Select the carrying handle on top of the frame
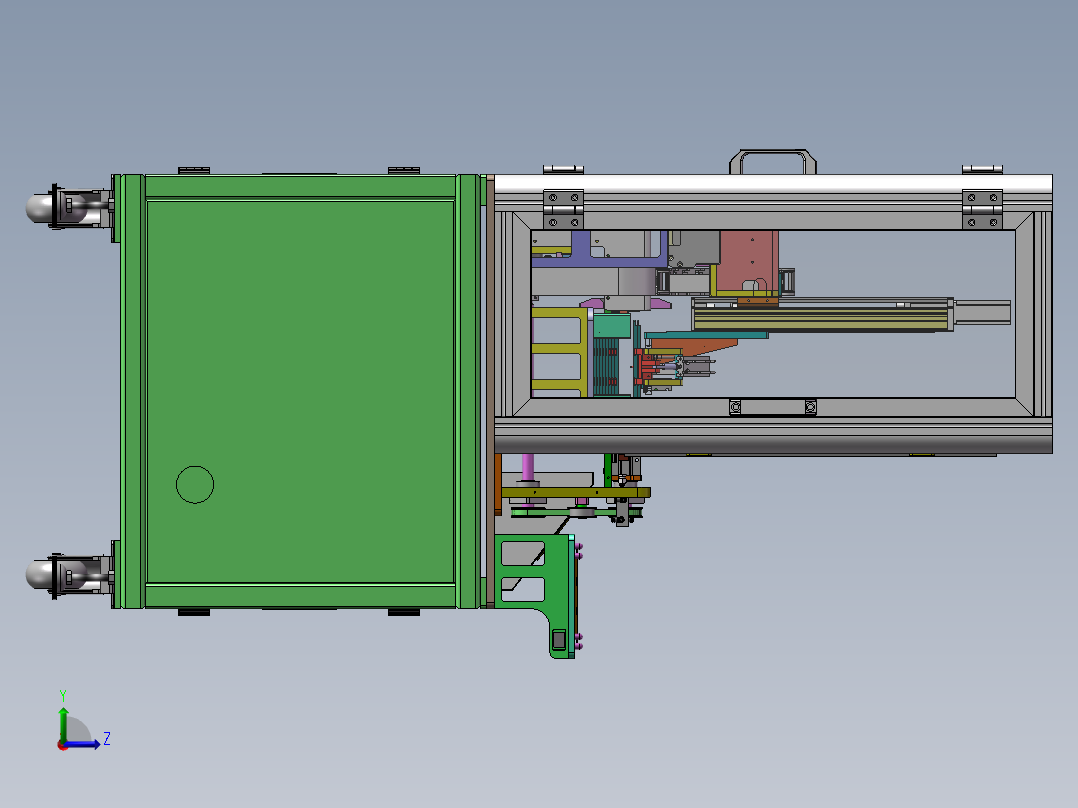This screenshot has height=808, width=1078. coord(773,162)
